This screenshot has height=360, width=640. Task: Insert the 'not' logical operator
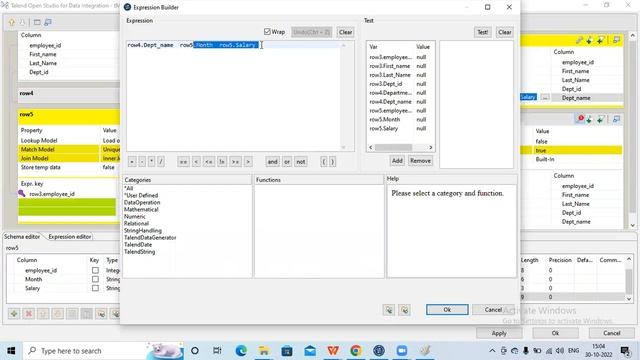301,162
